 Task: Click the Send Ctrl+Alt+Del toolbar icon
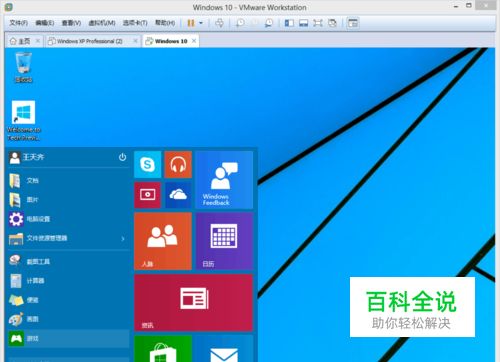[219, 23]
